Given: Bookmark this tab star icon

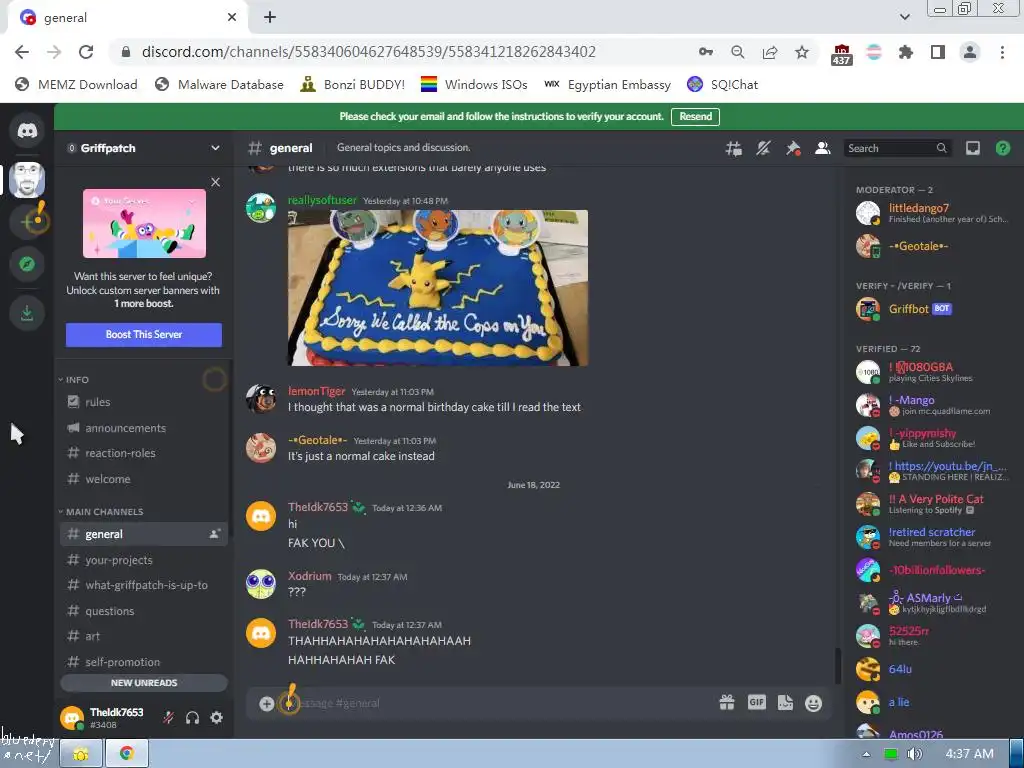Looking at the screenshot, I should pos(802,52).
